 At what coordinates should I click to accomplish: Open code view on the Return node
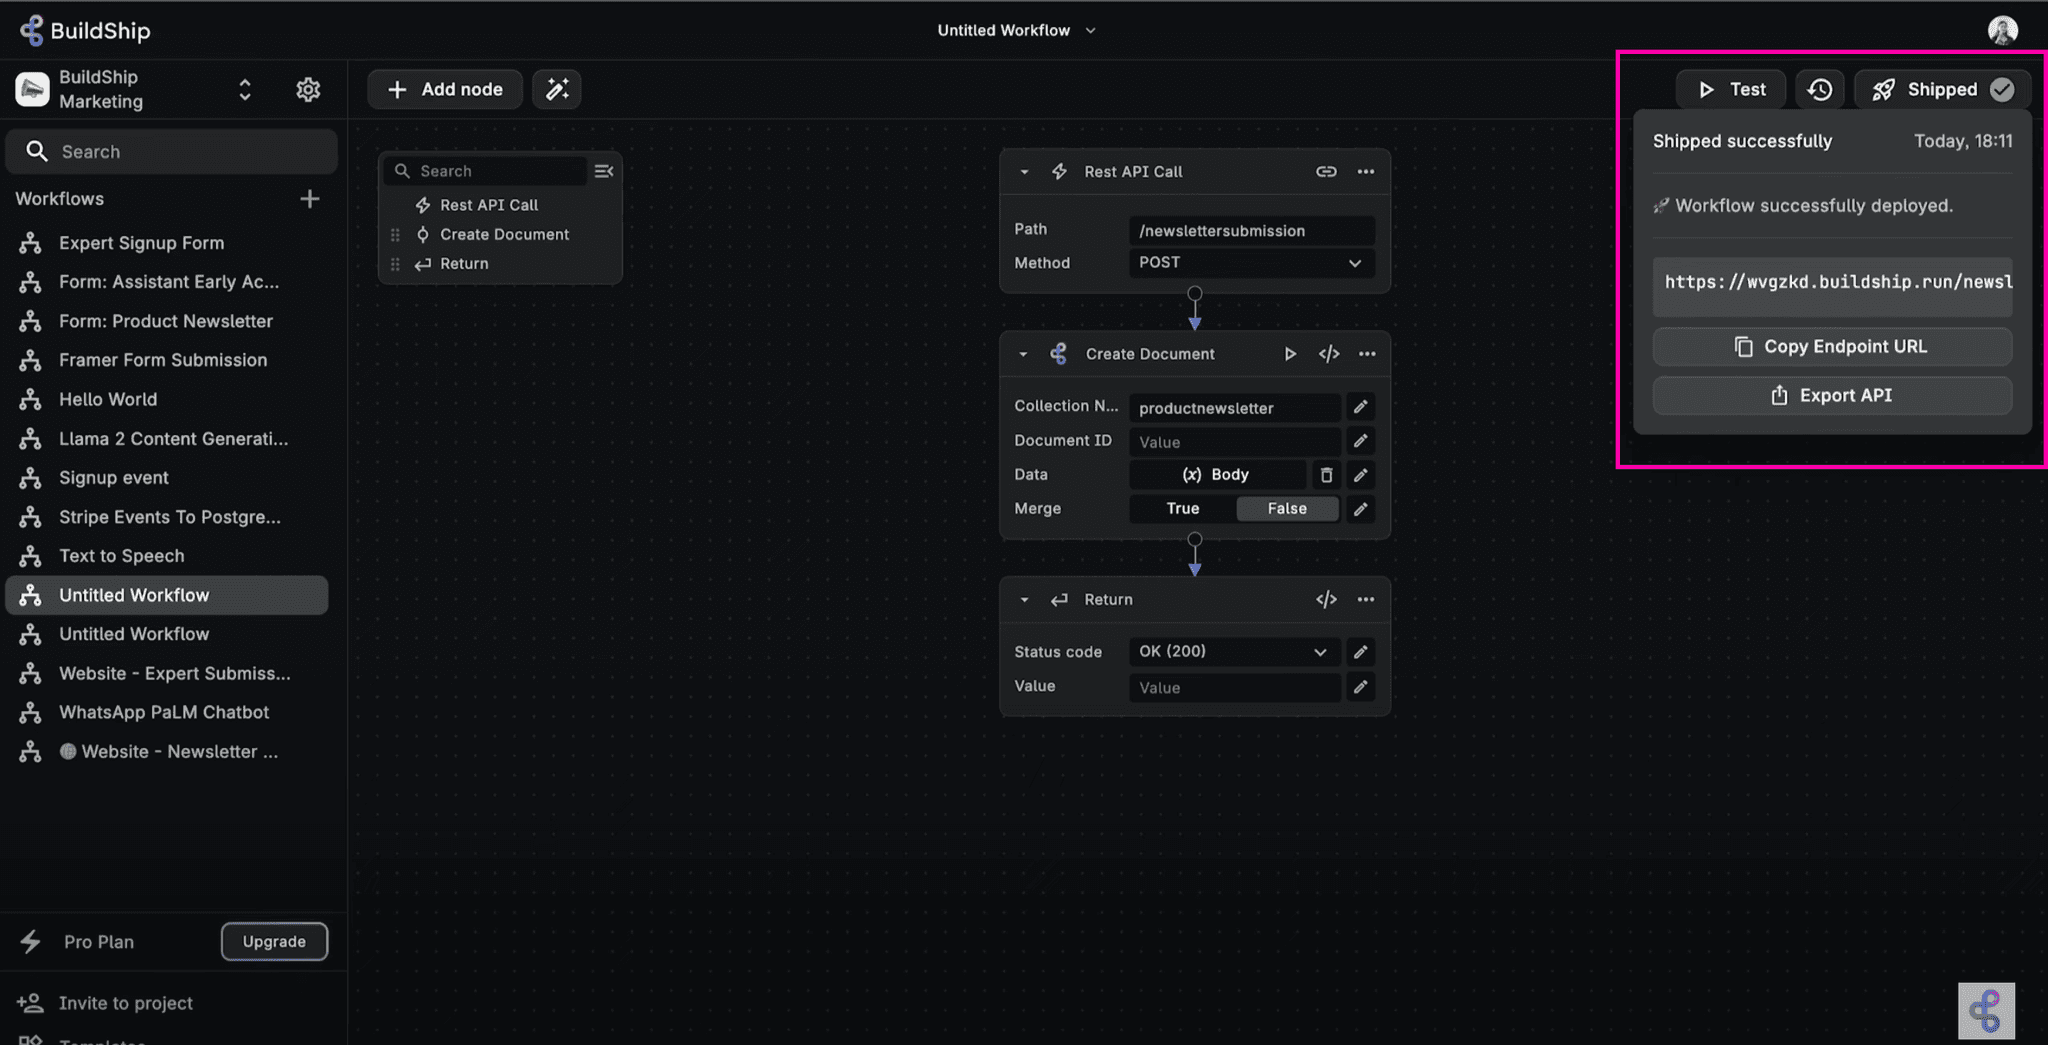point(1327,599)
